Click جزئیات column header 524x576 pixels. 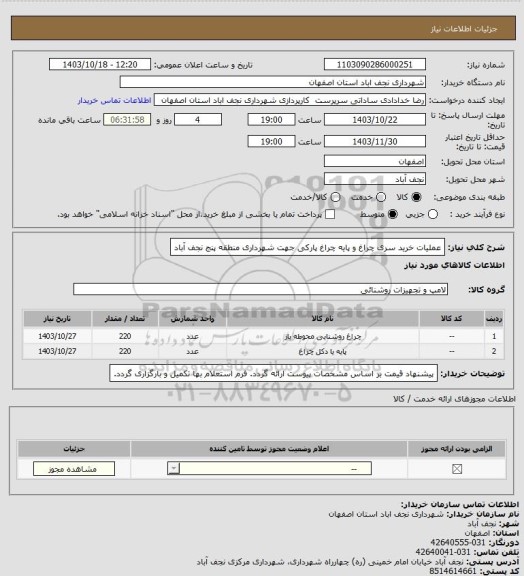74,449
